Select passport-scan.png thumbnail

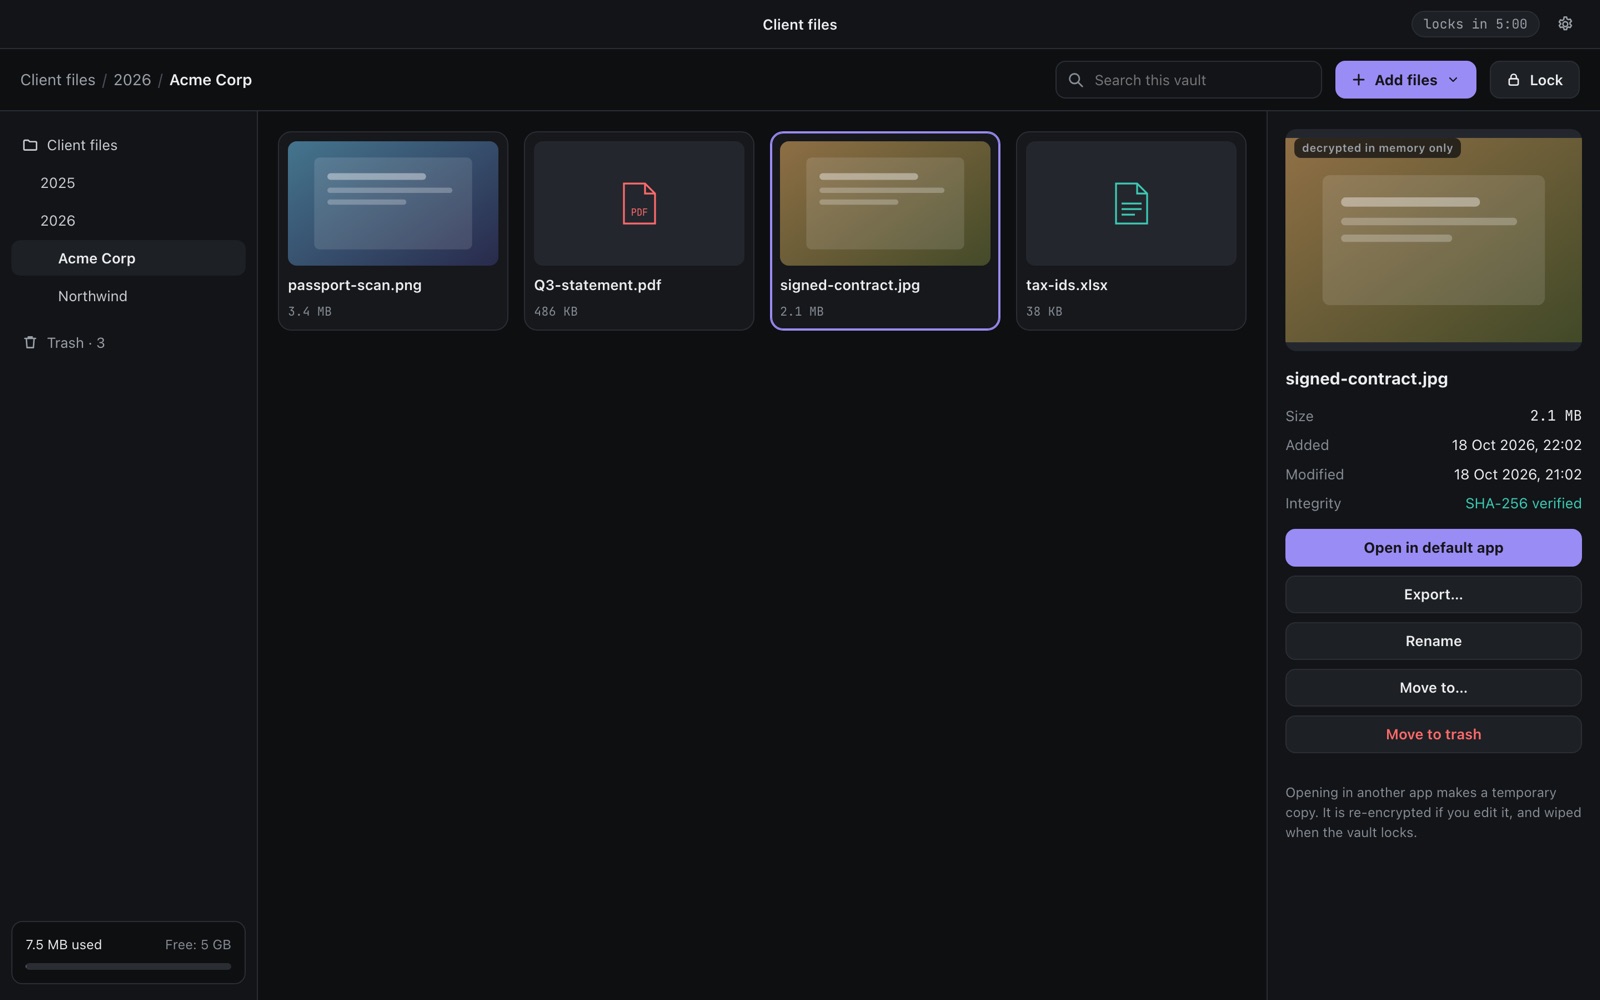tap(393, 203)
